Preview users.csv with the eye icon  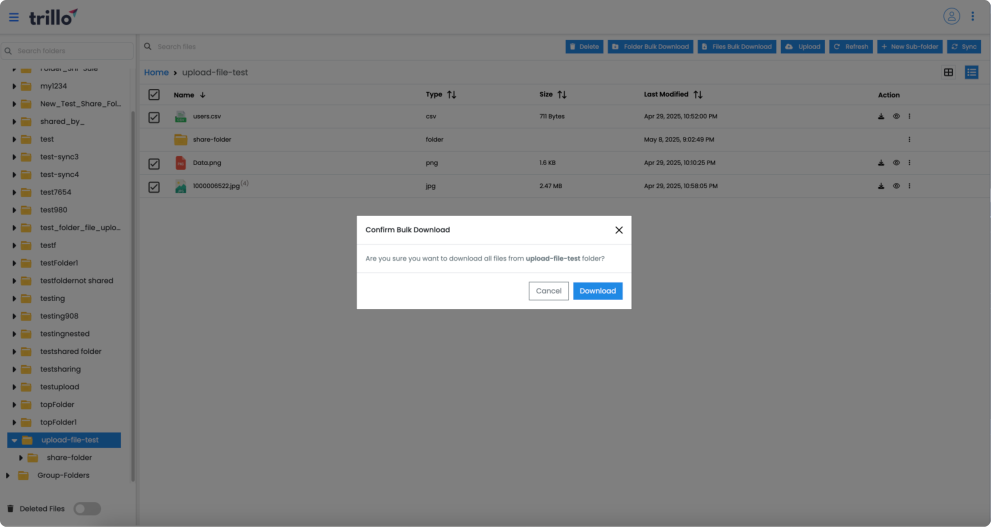[x=896, y=116]
